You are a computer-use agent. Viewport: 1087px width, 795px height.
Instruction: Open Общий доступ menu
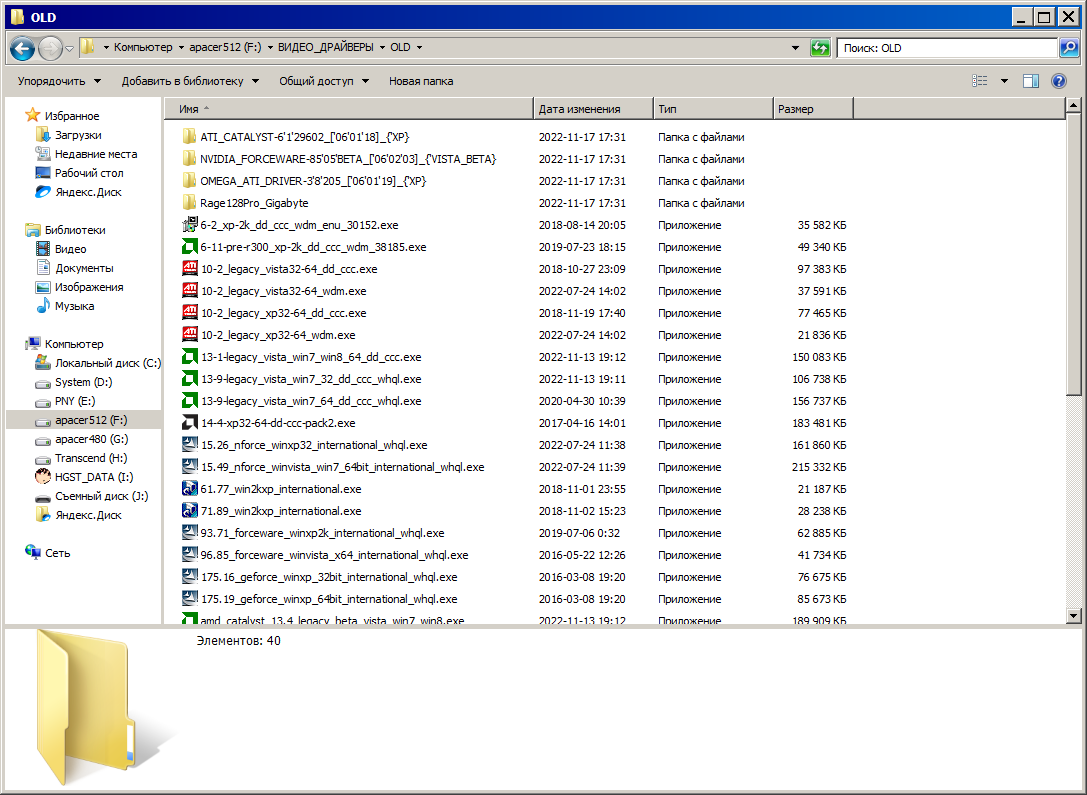tap(324, 81)
